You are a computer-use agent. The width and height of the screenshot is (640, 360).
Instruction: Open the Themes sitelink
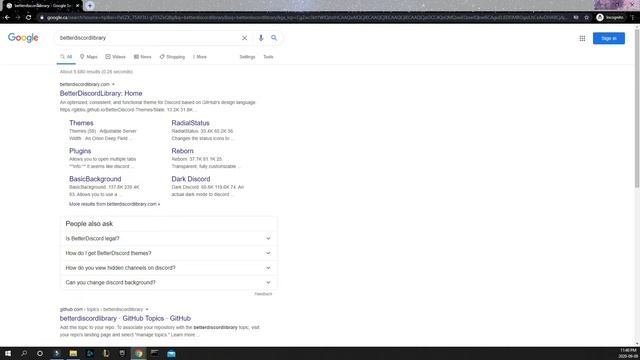(x=81, y=123)
